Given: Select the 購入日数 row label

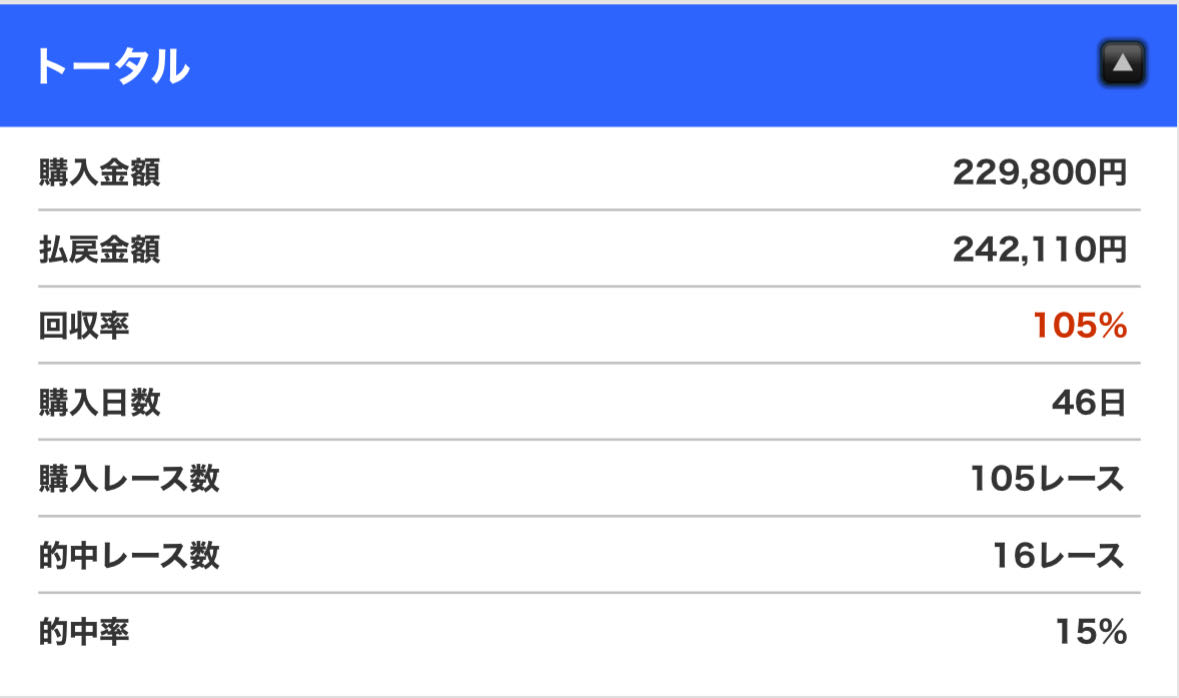Looking at the screenshot, I should tap(99, 403).
